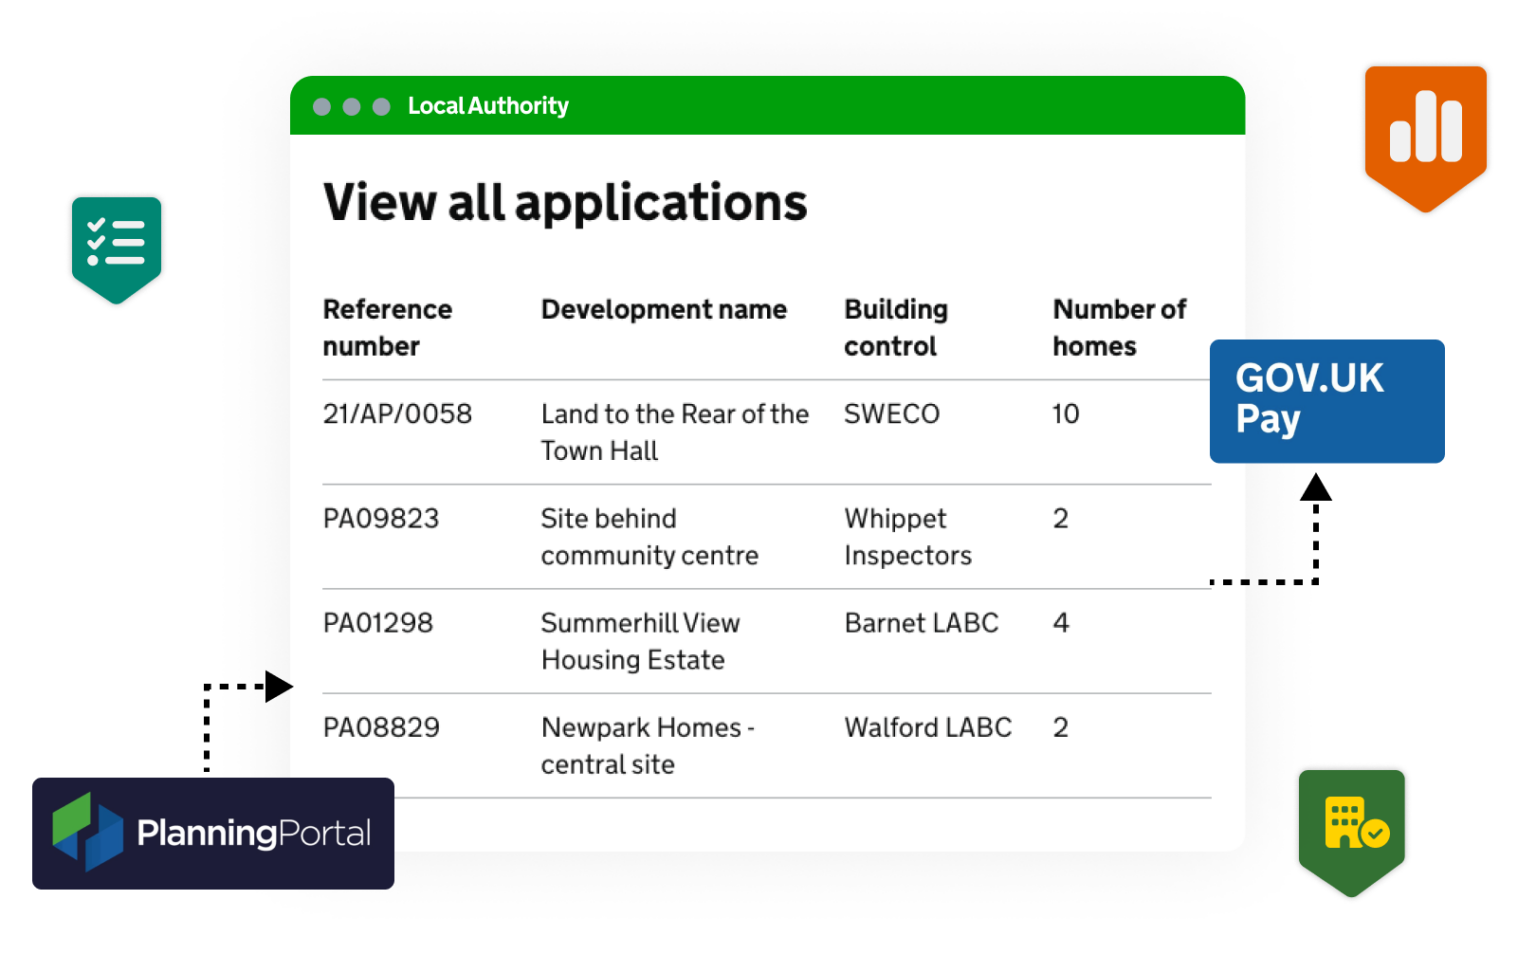The width and height of the screenshot is (1536, 973).
Task: Click the first grey window dot
Action: tap(322, 107)
